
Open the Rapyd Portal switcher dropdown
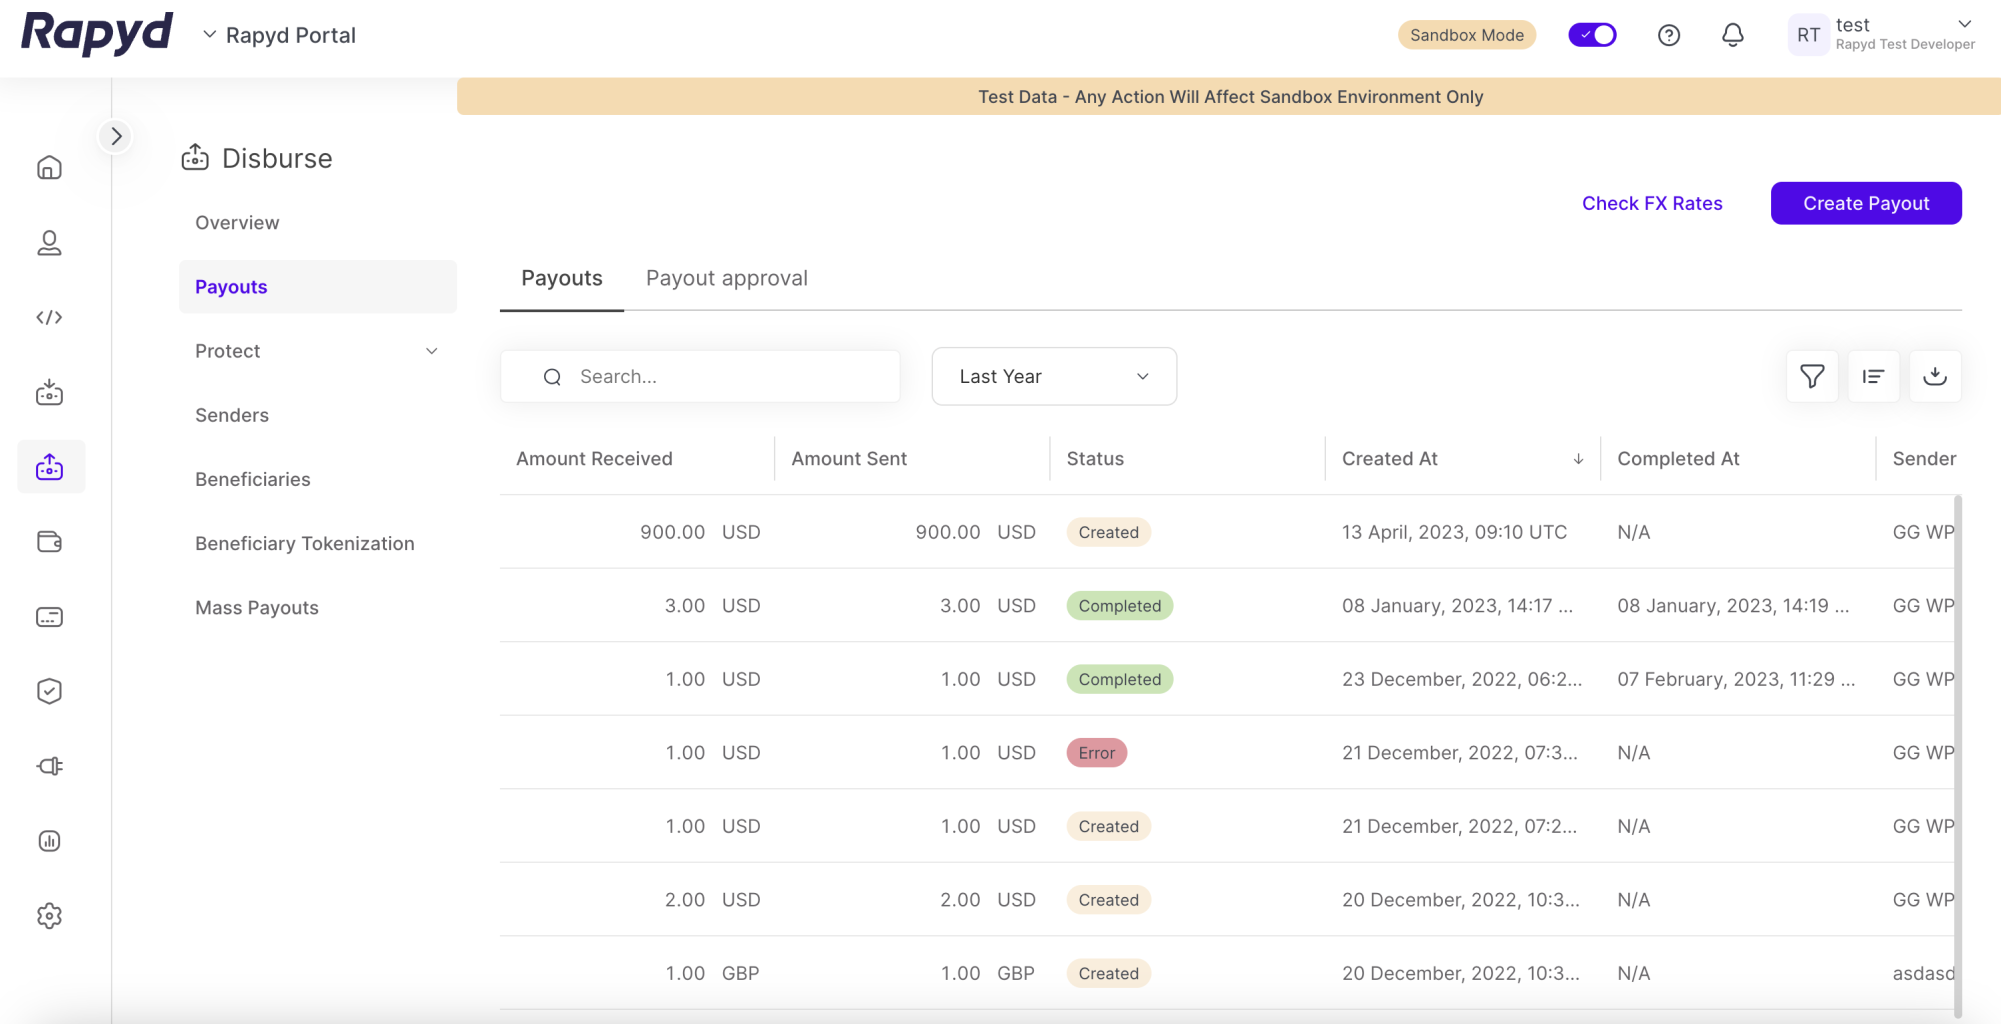pos(279,35)
